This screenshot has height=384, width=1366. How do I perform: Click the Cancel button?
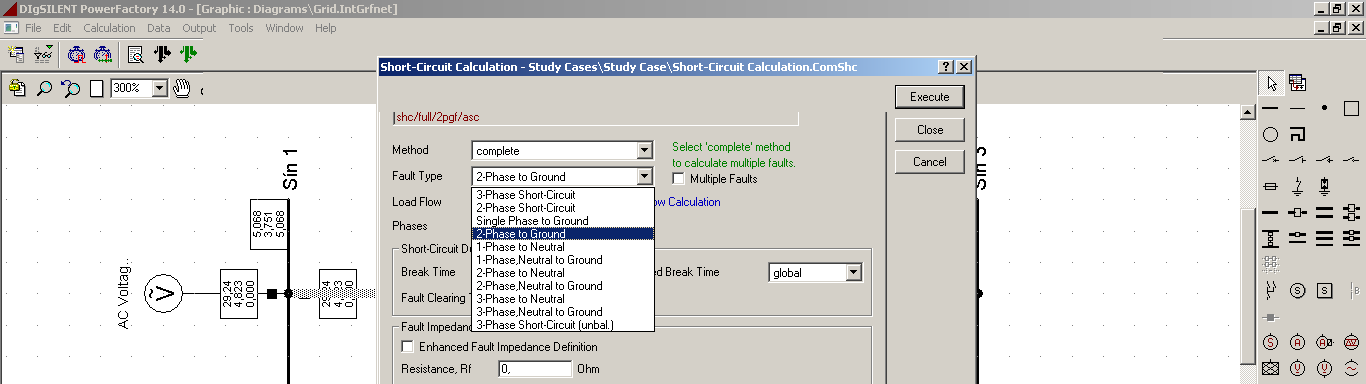coord(929,162)
